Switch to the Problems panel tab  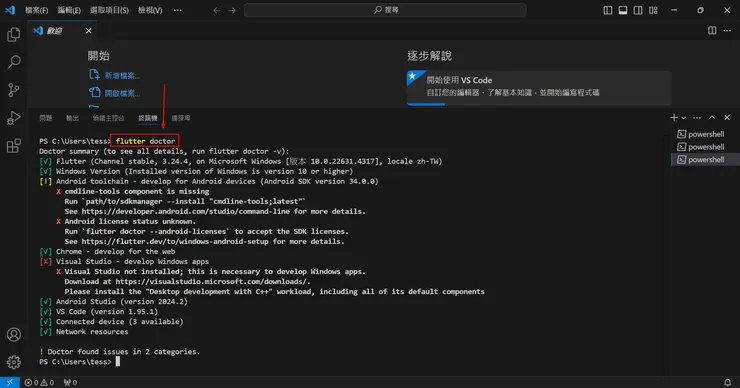point(46,118)
